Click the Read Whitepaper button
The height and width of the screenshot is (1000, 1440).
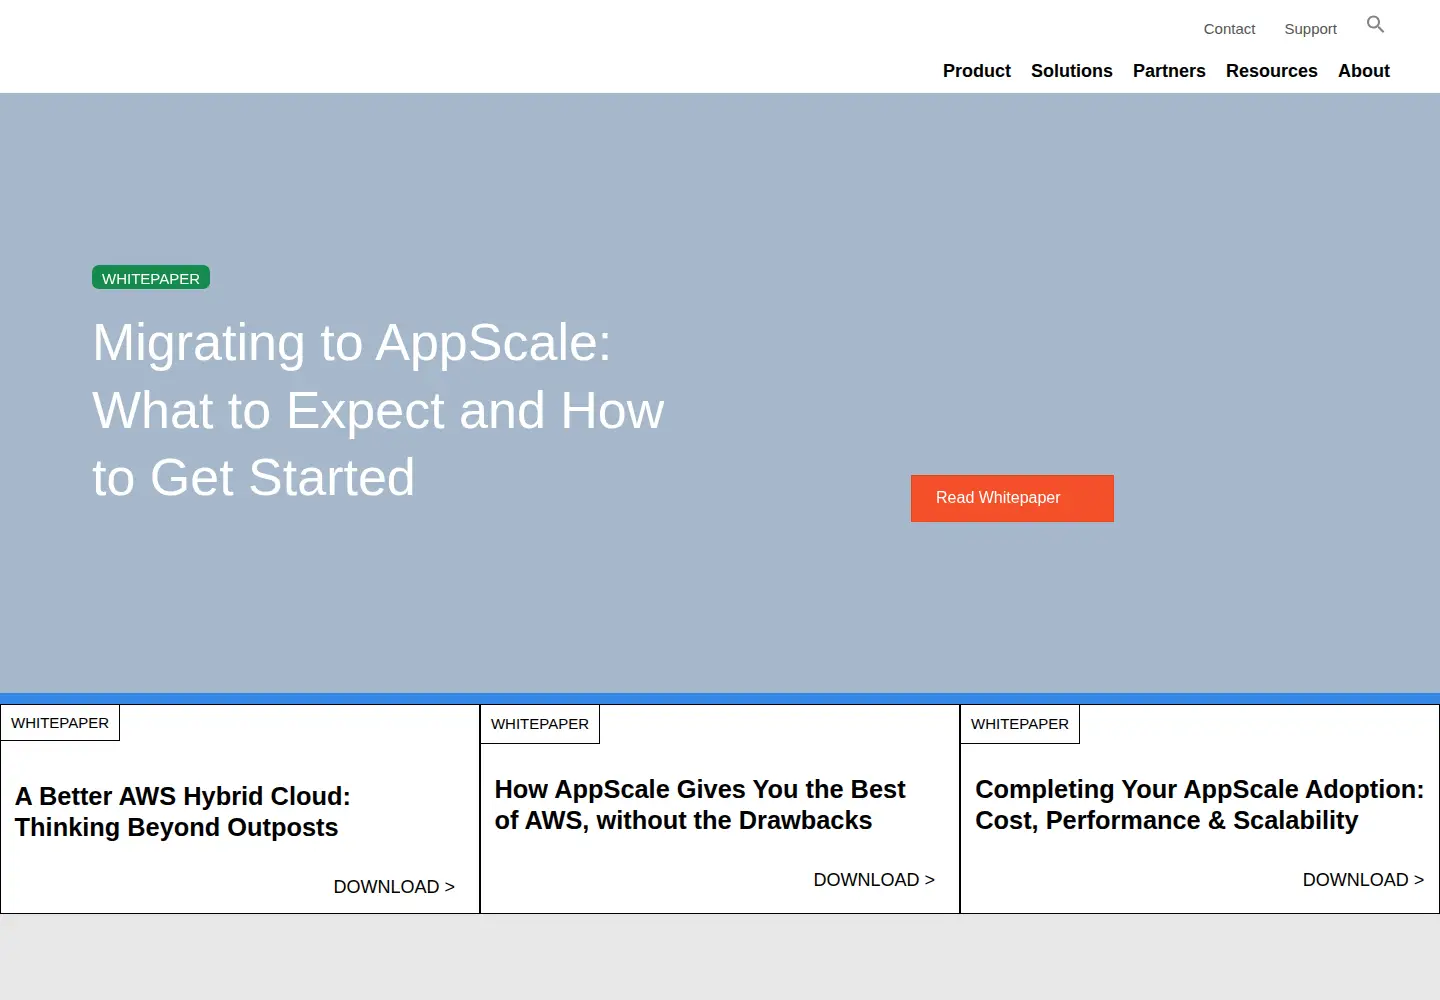(1012, 498)
